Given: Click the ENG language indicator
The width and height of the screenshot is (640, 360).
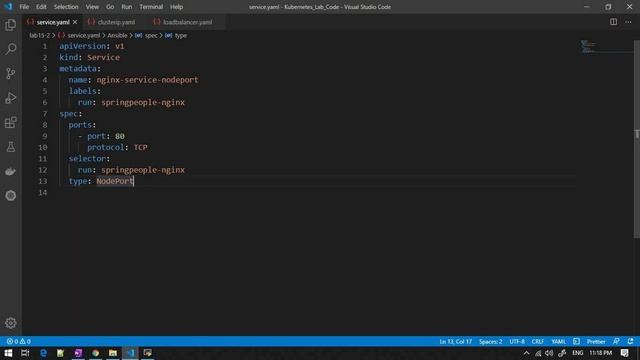Looking at the screenshot, I should click(x=578, y=353).
